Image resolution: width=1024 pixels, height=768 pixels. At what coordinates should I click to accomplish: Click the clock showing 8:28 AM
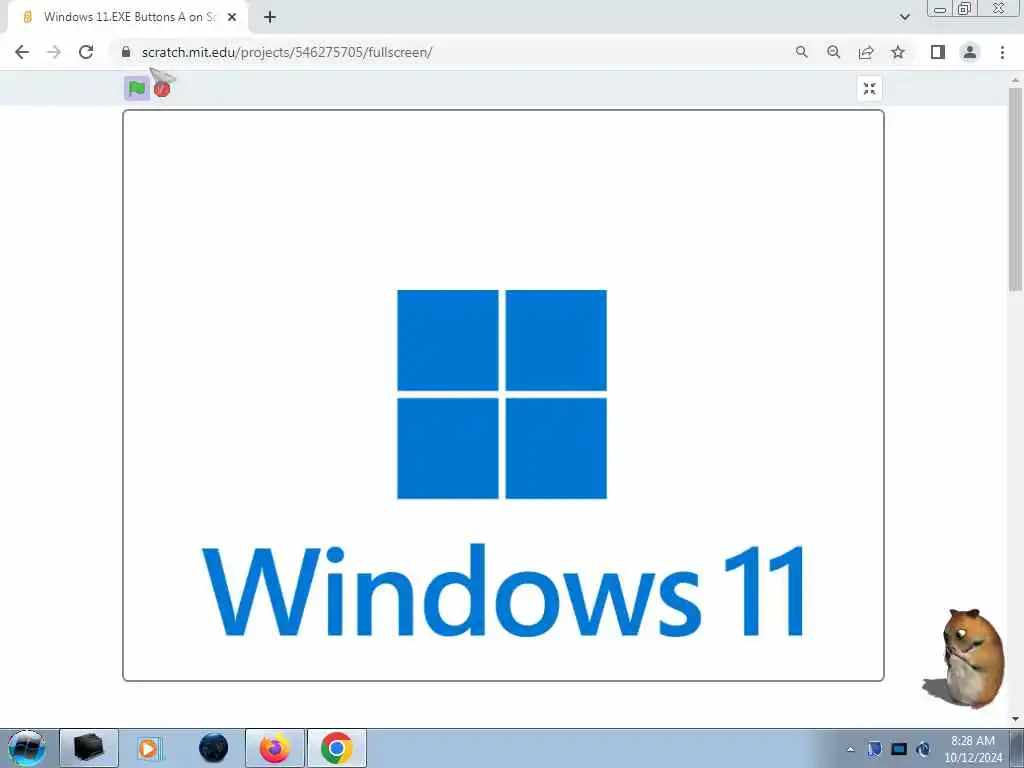pyautogui.click(x=973, y=749)
